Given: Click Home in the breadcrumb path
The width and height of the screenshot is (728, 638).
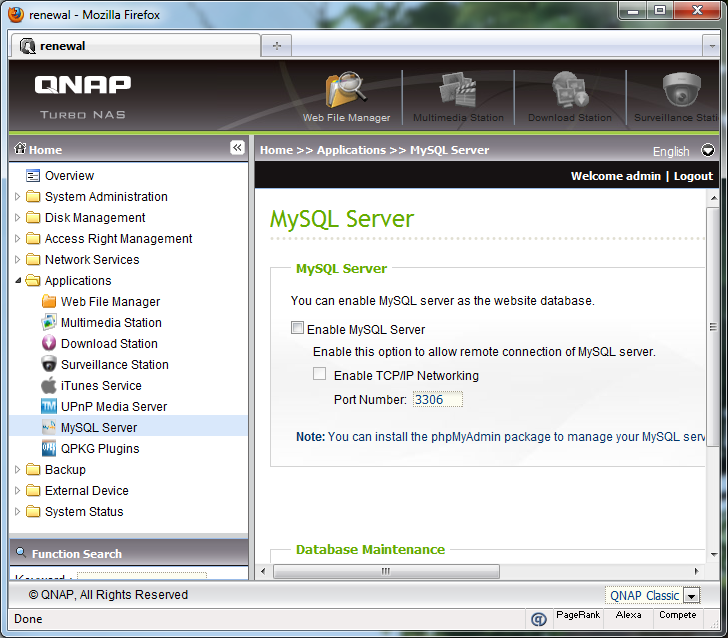Looking at the screenshot, I should (x=276, y=150).
